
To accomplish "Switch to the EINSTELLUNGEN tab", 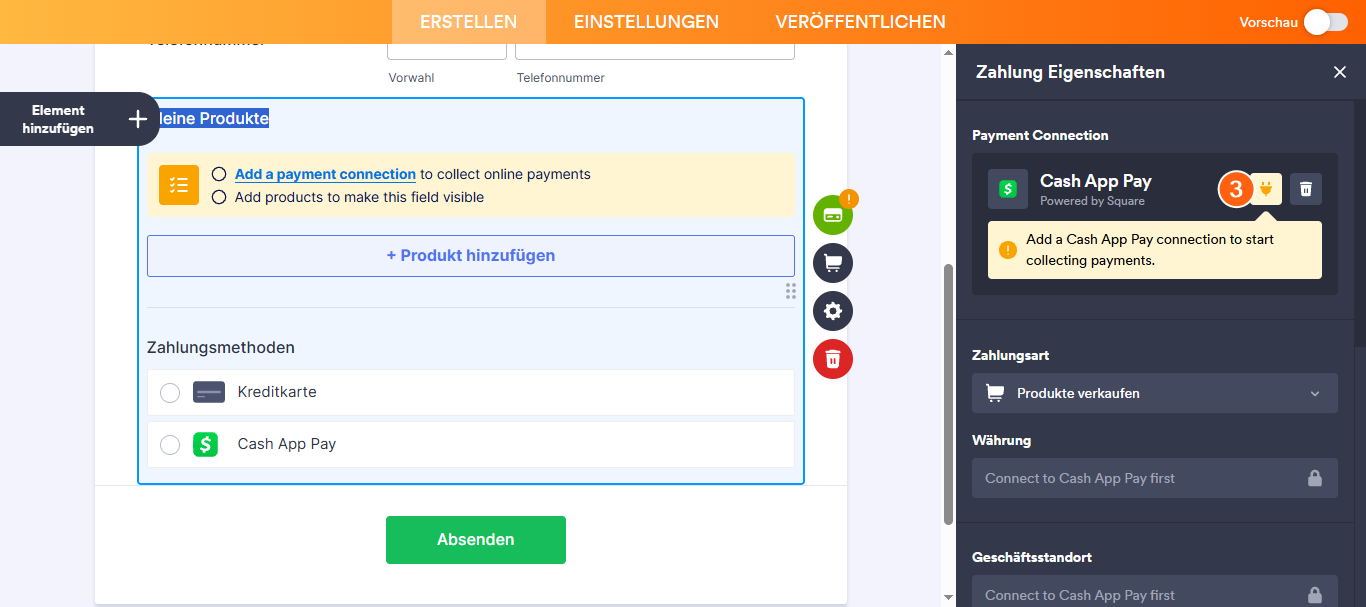I will point(646,22).
